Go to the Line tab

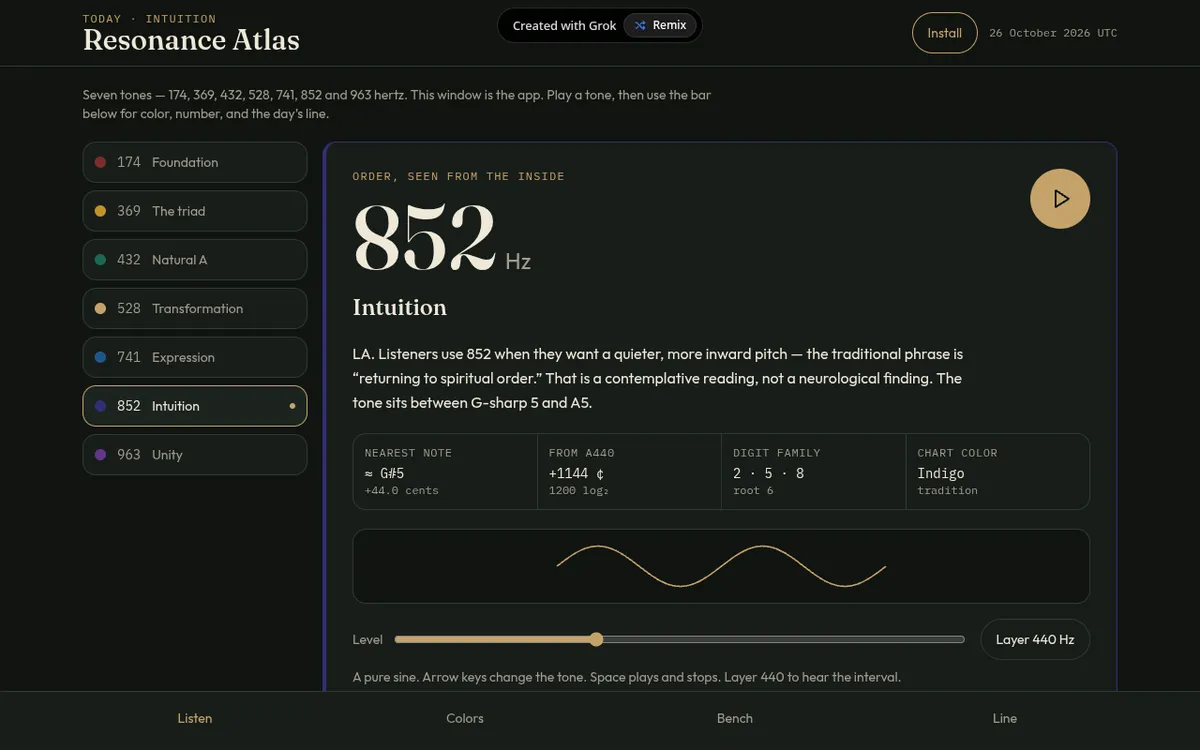1005,718
